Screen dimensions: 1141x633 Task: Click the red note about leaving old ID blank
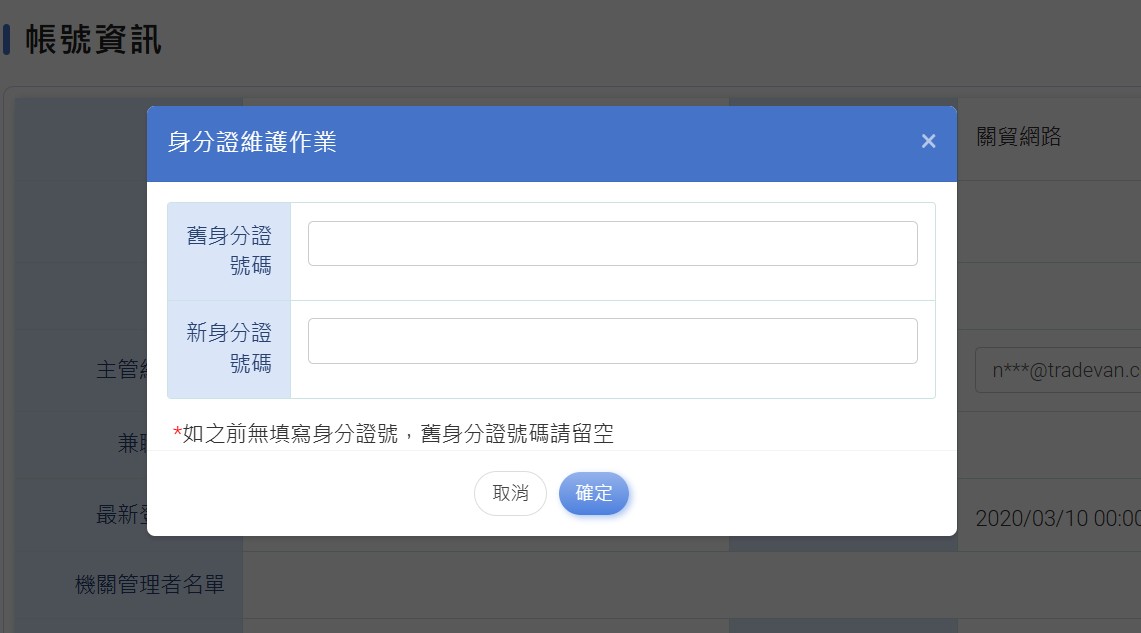coord(393,434)
